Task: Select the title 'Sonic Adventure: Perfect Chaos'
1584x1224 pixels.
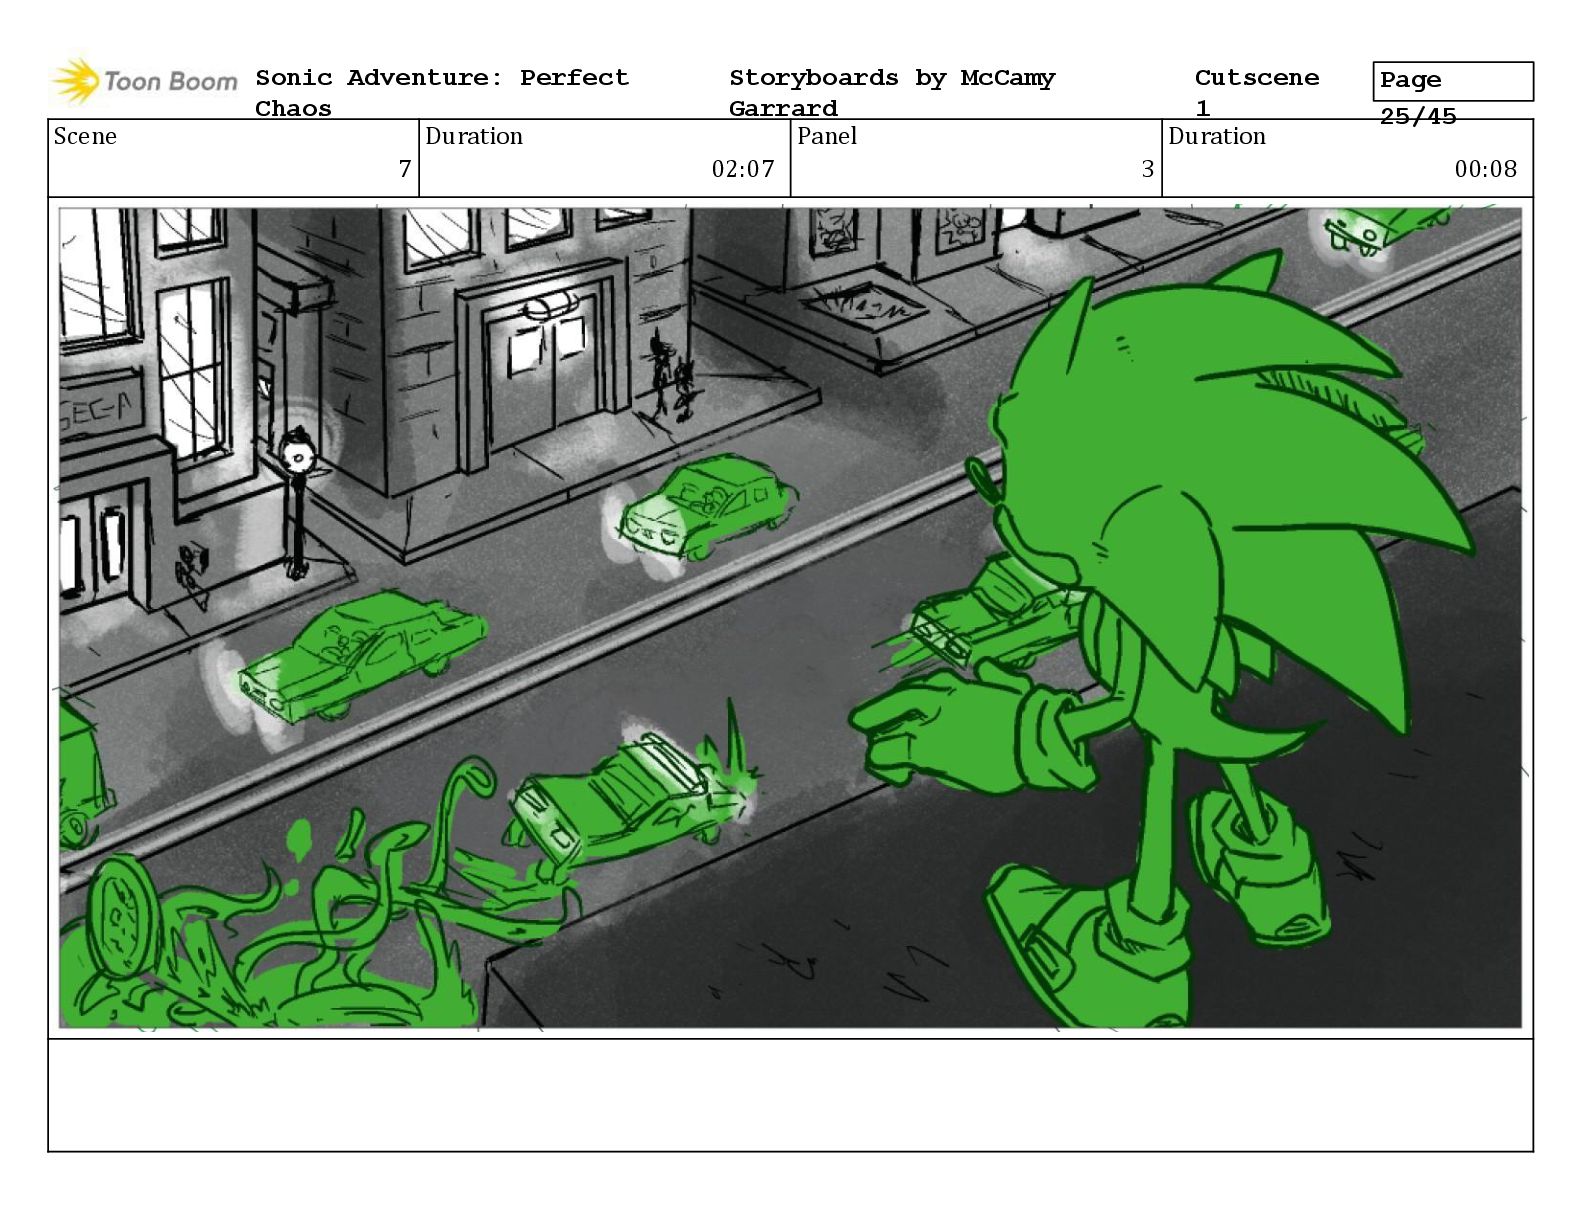Action: [442, 92]
